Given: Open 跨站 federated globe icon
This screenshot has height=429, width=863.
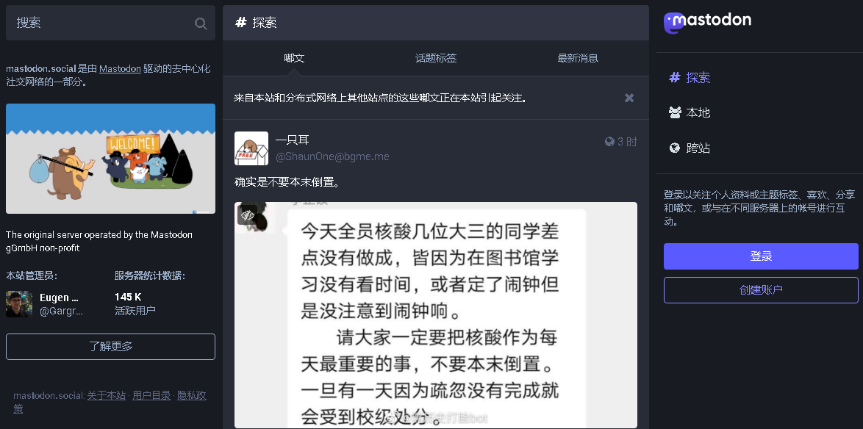Looking at the screenshot, I should [x=674, y=148].
